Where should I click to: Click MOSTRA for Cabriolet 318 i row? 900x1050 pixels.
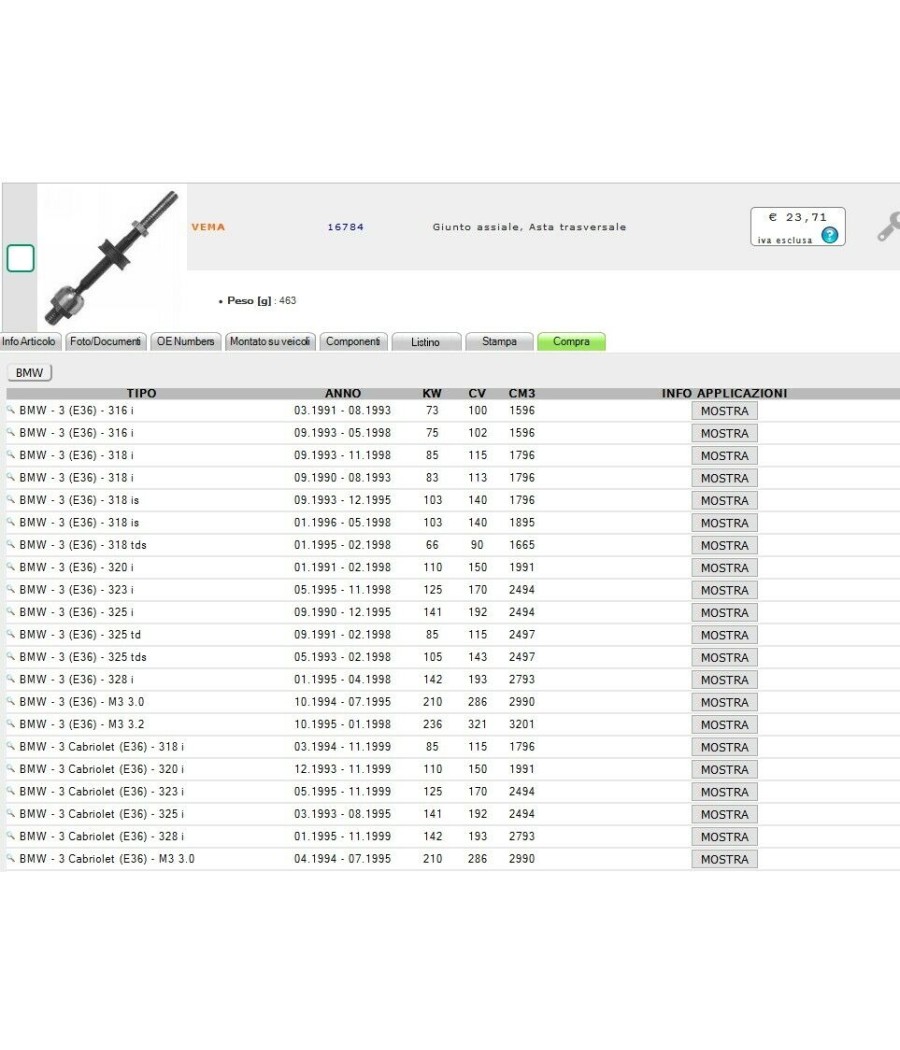click(x=725, y=747)
